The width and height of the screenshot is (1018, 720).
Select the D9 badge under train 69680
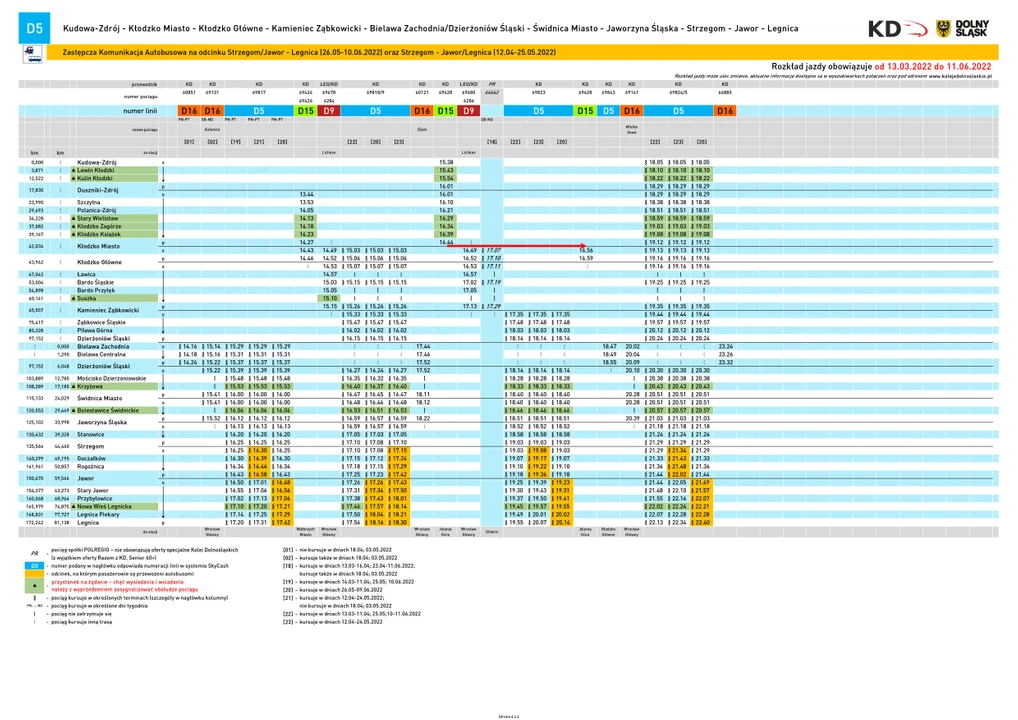[x=469, y=111]
